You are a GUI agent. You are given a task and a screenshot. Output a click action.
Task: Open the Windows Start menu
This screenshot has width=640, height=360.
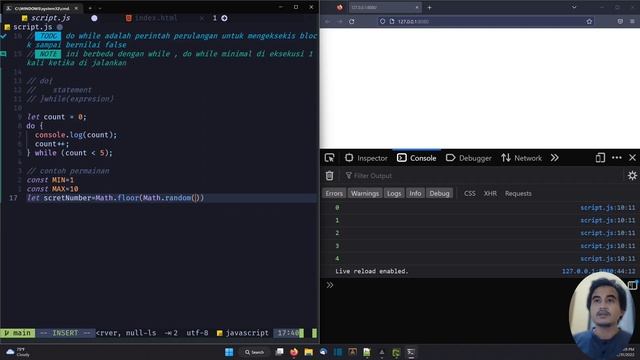[229, 352]
